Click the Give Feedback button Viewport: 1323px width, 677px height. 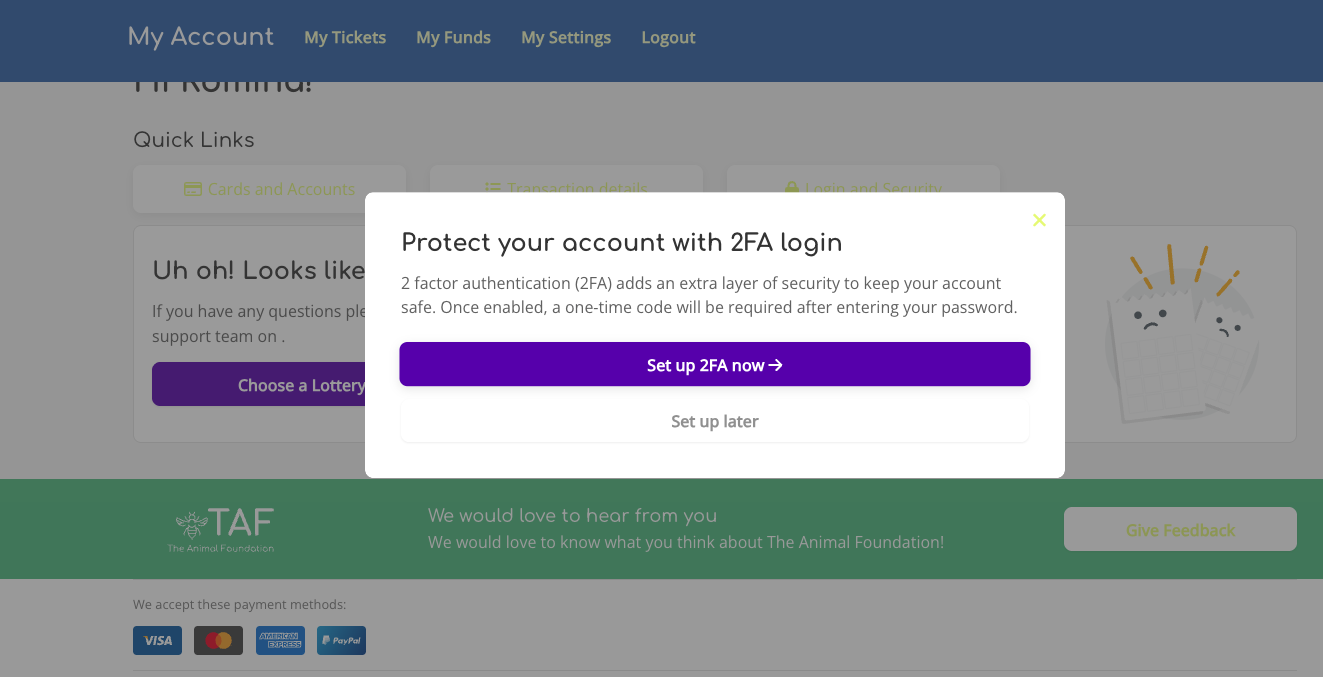coord(1180,530)
